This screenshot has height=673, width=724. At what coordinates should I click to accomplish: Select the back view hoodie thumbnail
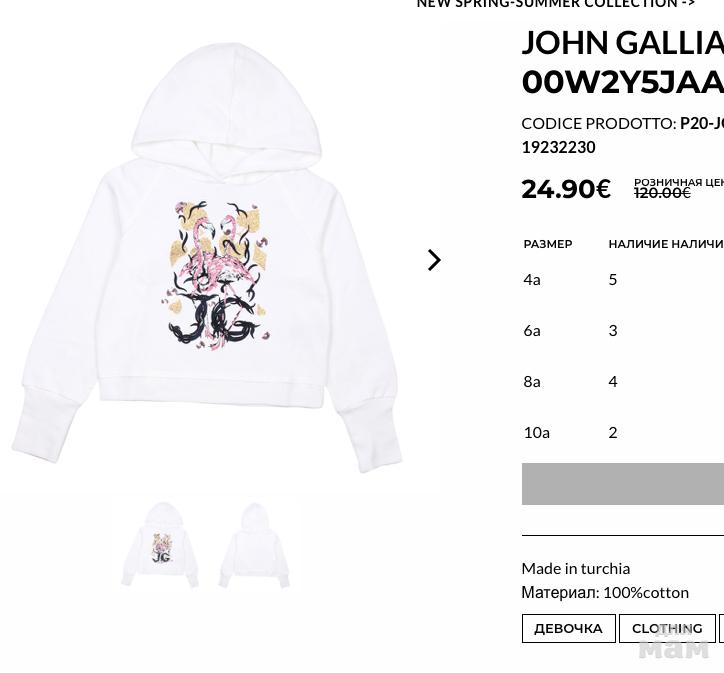254,545
